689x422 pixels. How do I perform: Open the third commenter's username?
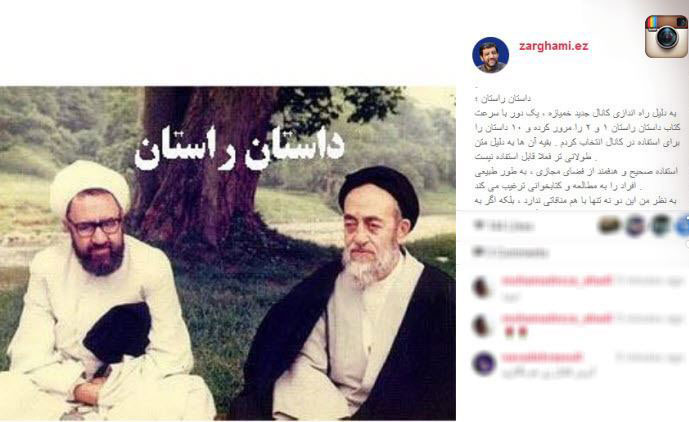coord(542,357)
